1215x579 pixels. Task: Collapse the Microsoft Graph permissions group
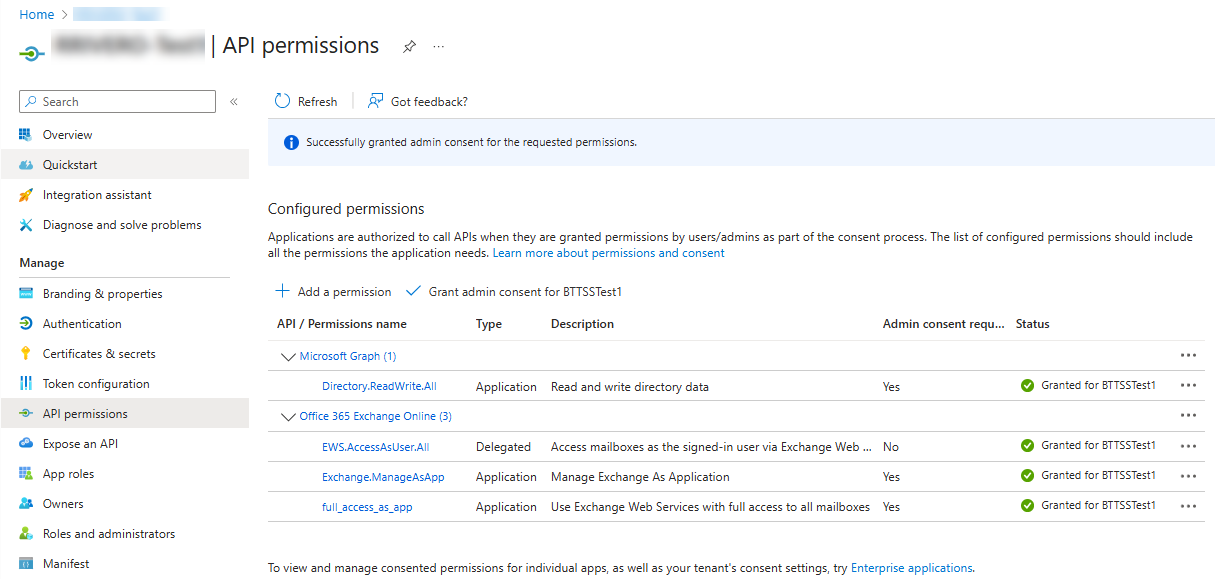point(289,356)
